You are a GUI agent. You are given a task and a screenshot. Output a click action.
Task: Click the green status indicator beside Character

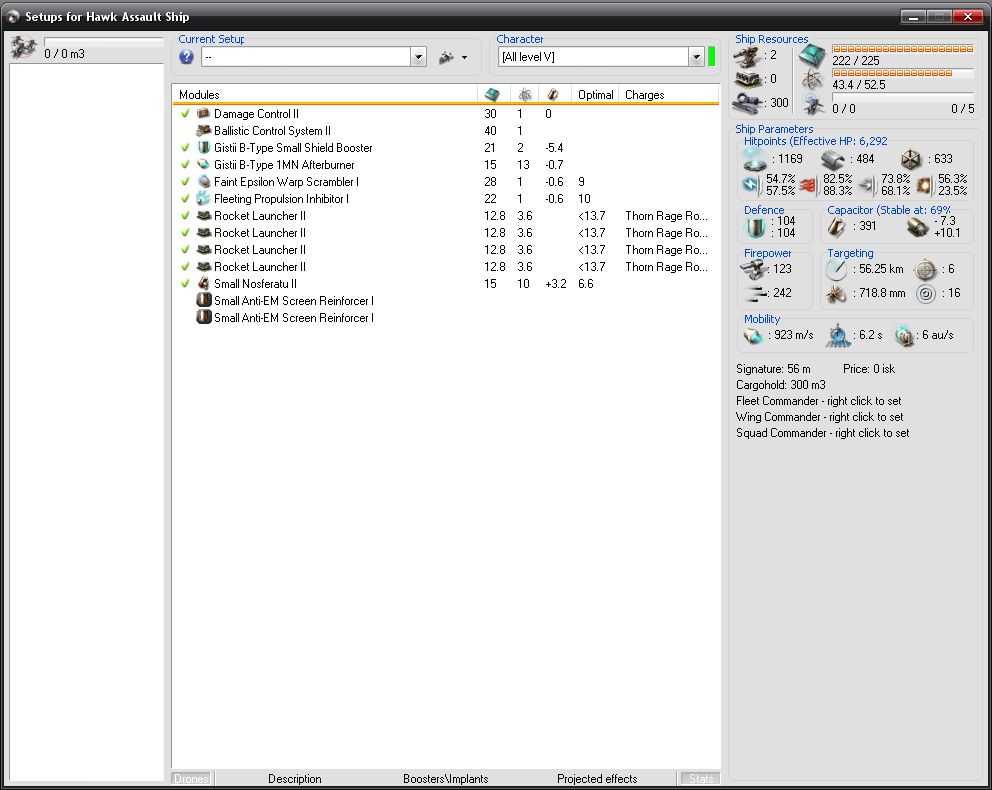[x=712, y=56]
